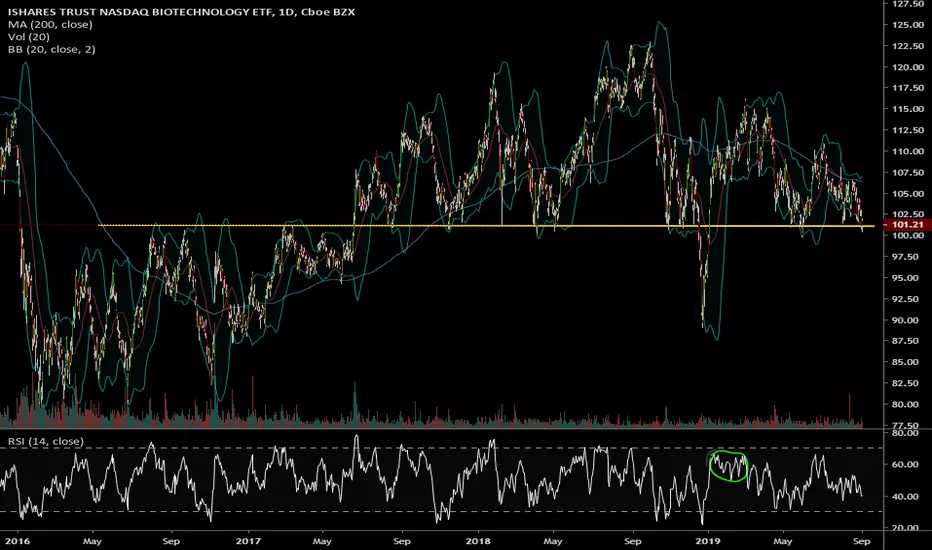Click the Sep label preceding 2017
This screenshot has width=932, height=550.
pos(171,541)
